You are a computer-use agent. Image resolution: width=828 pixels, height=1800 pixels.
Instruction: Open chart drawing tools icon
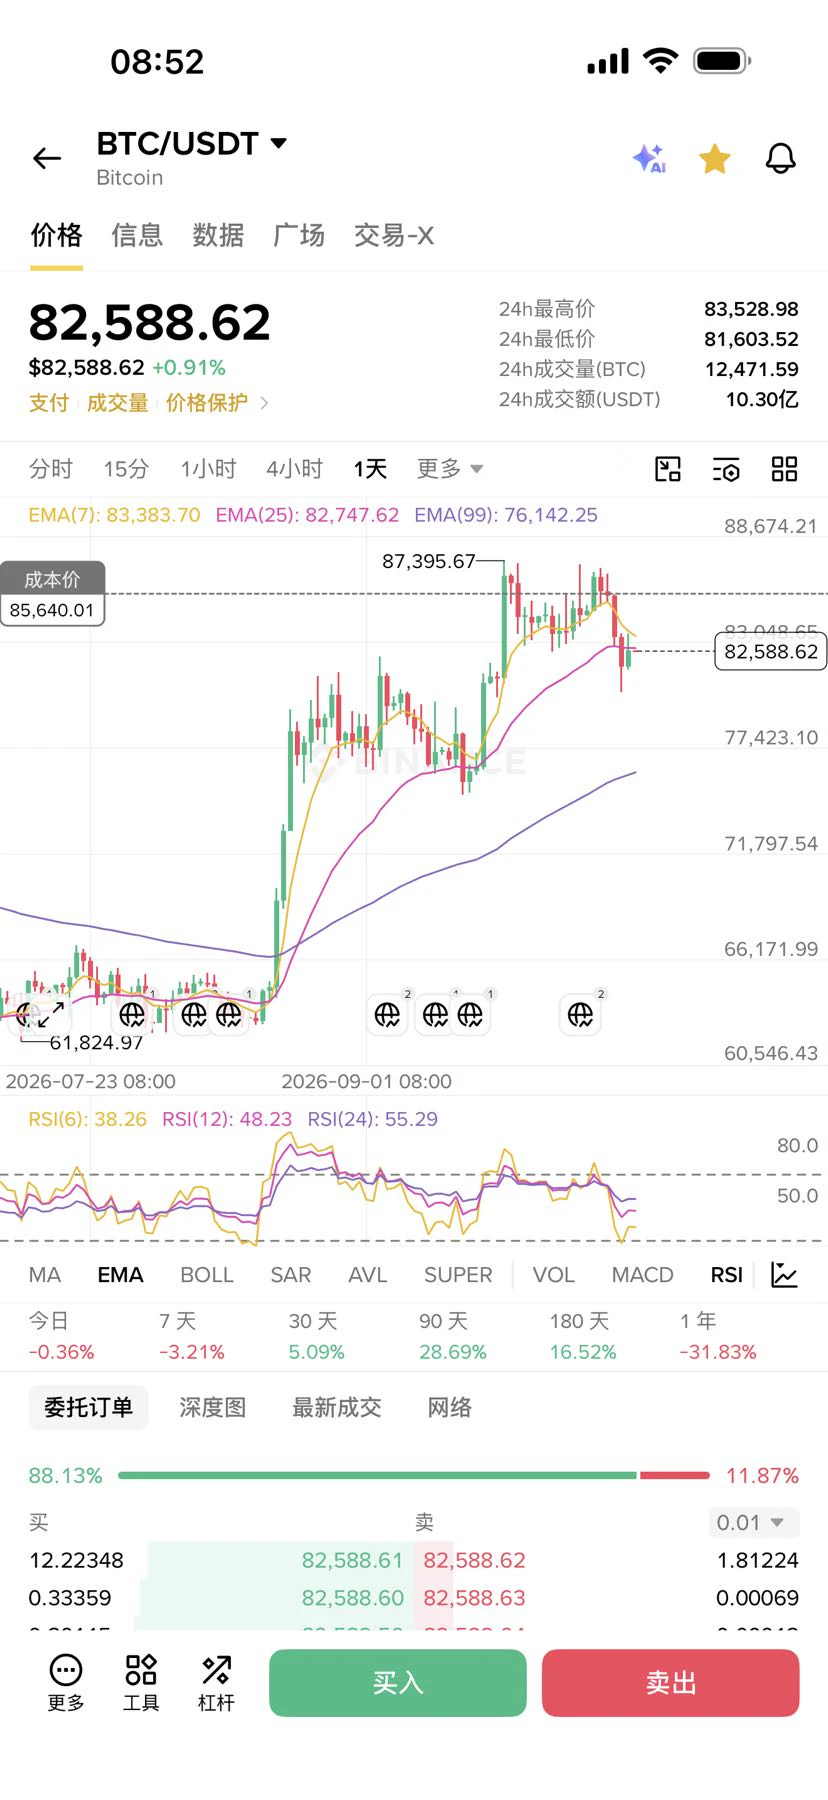click(x=668, y=469)
